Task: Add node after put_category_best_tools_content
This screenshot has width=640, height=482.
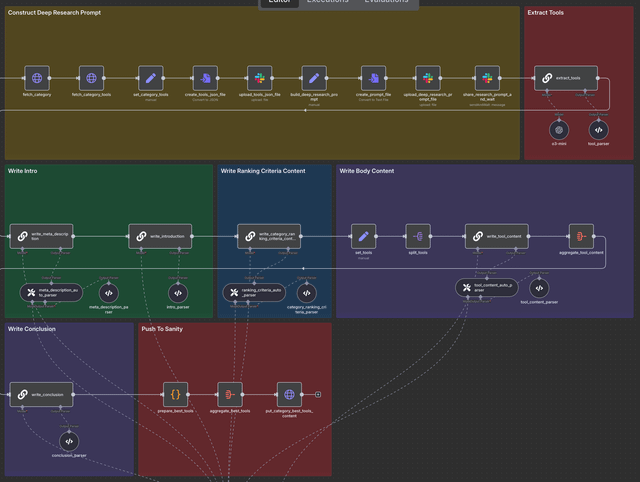Action: (318, 394)
